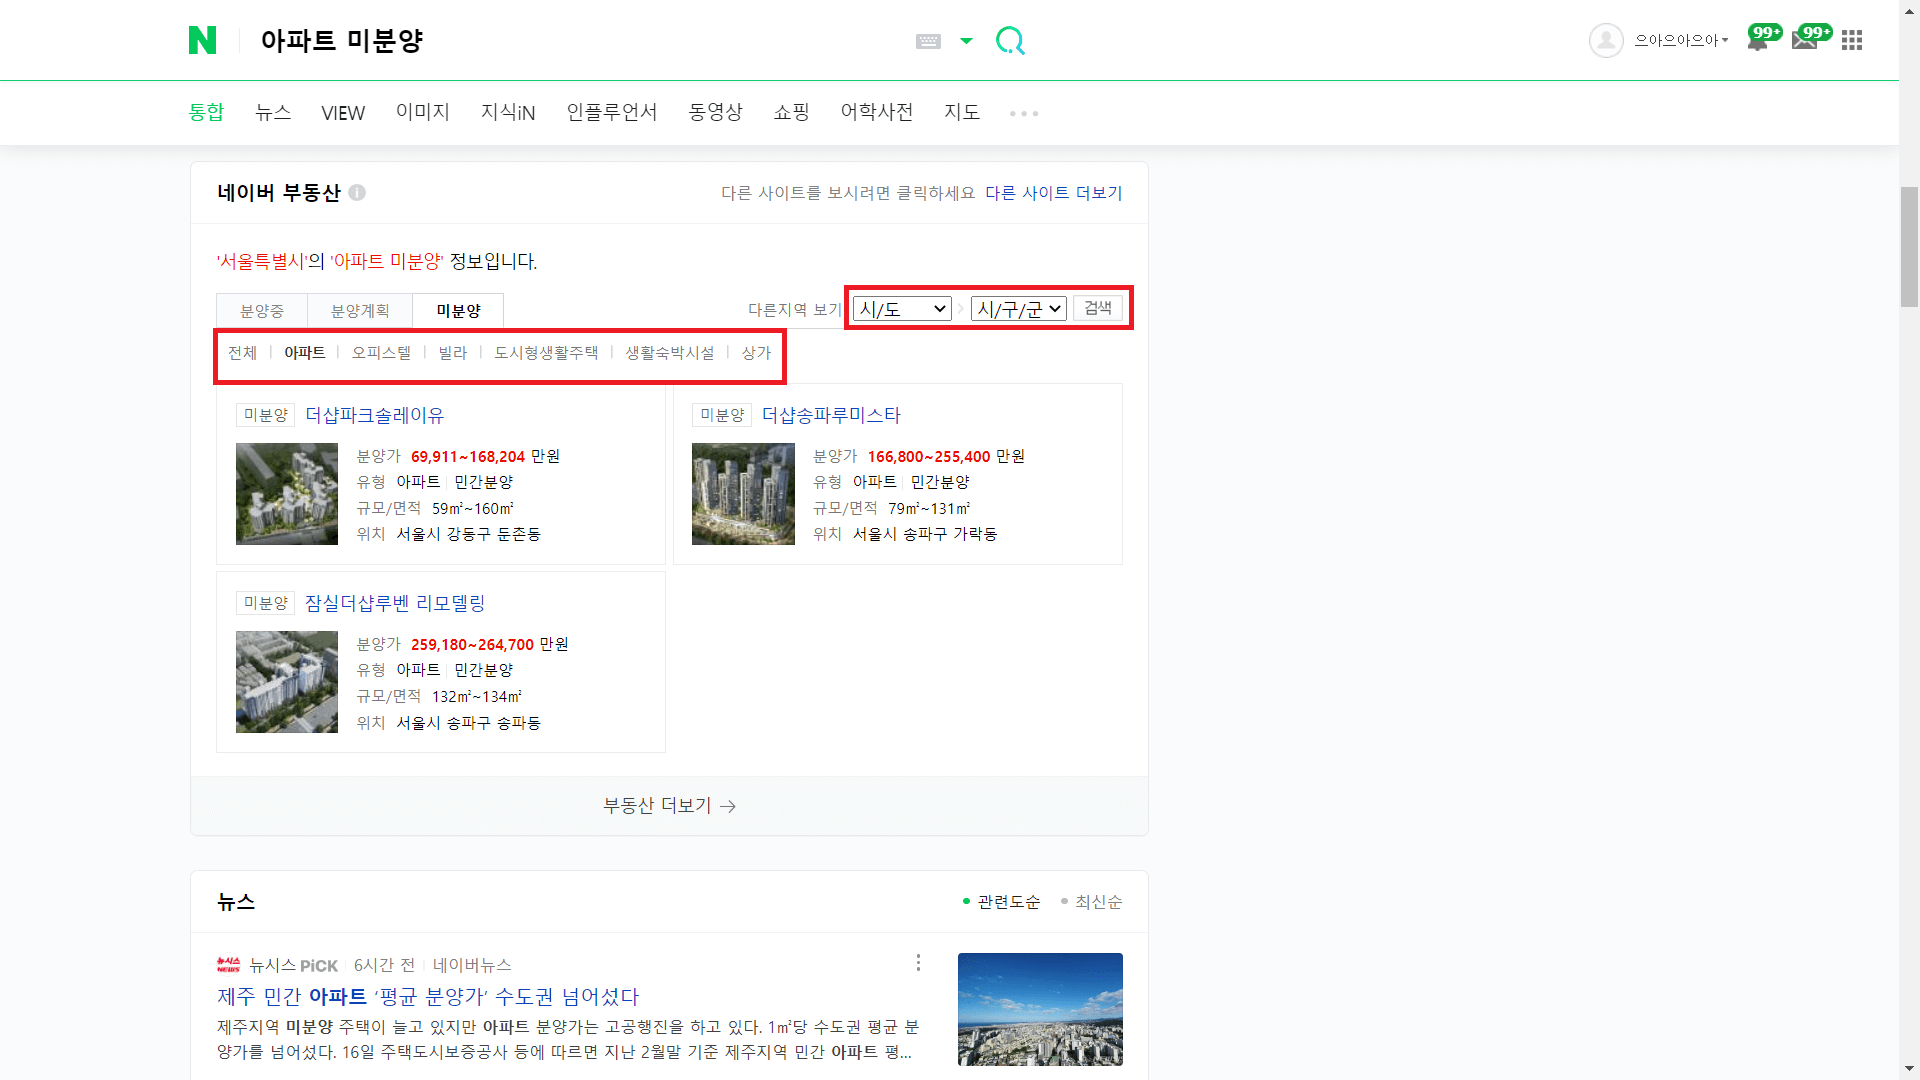Switch to the 동영상 tab

tap(715, 112)
